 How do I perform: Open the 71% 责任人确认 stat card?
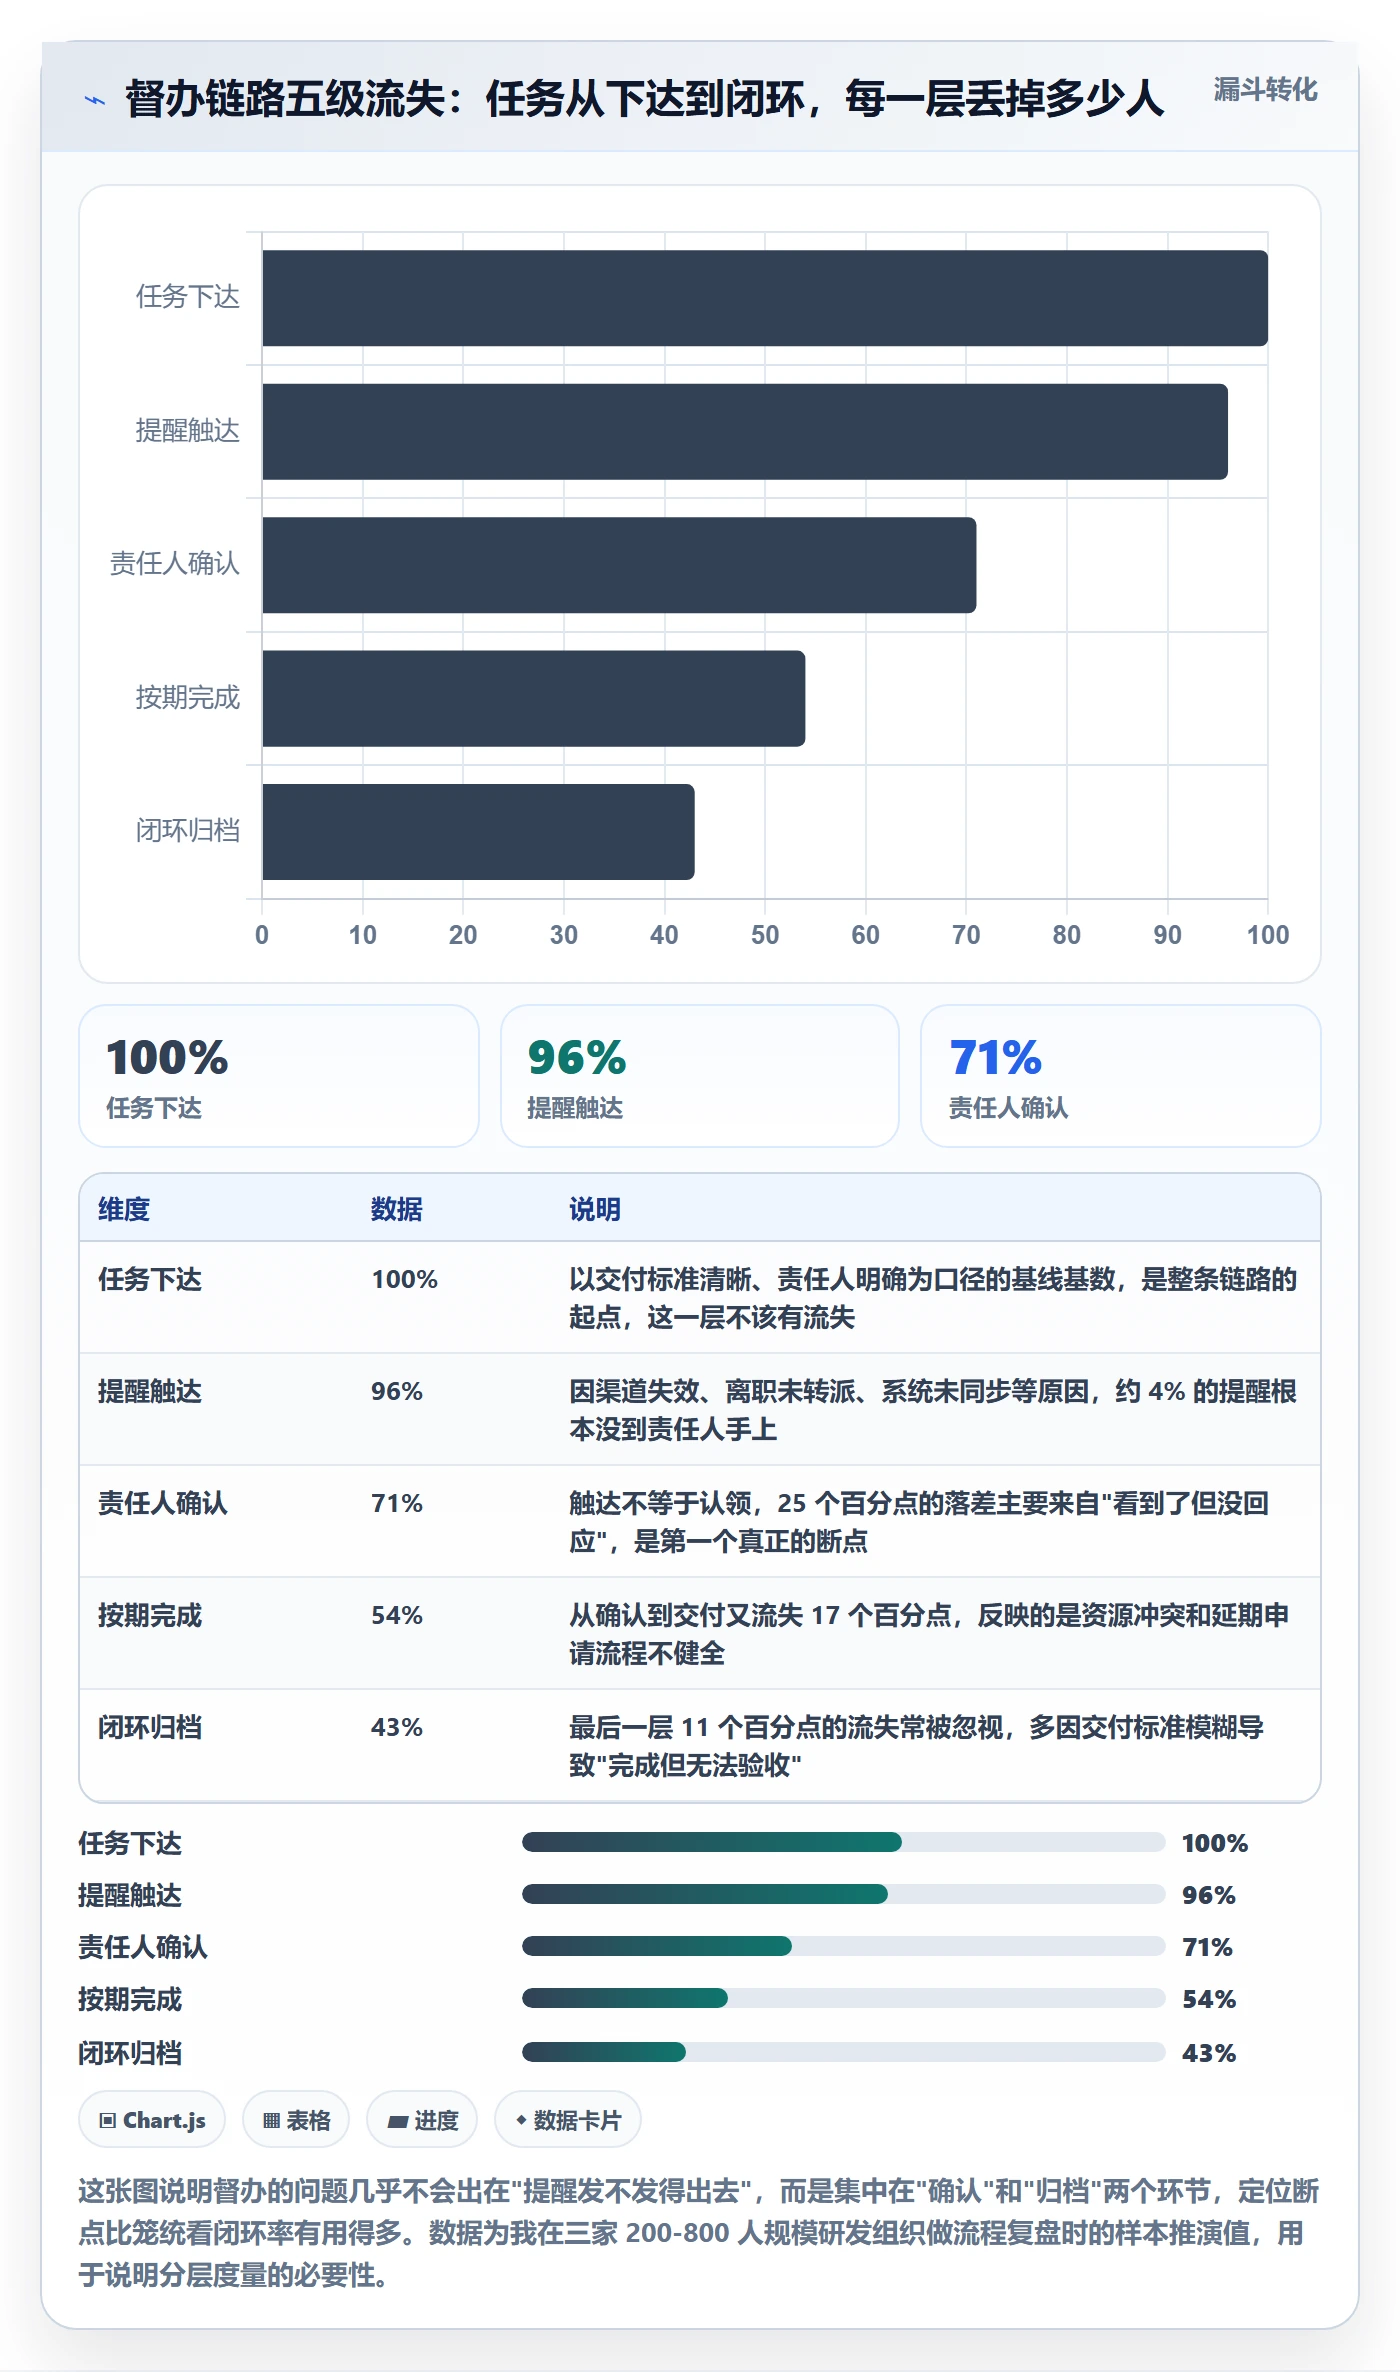click(x=1121, y=1076)
